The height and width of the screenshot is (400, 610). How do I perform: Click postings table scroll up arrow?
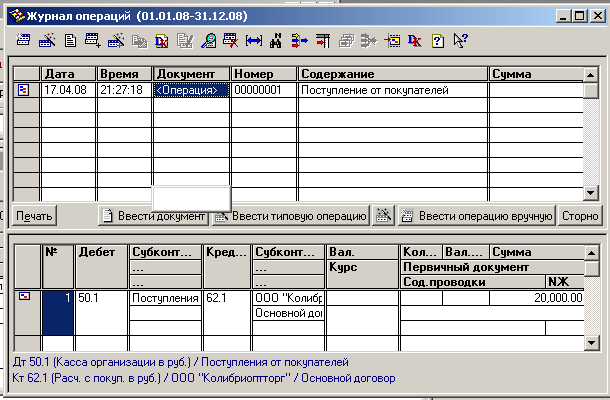click(591, 253)
